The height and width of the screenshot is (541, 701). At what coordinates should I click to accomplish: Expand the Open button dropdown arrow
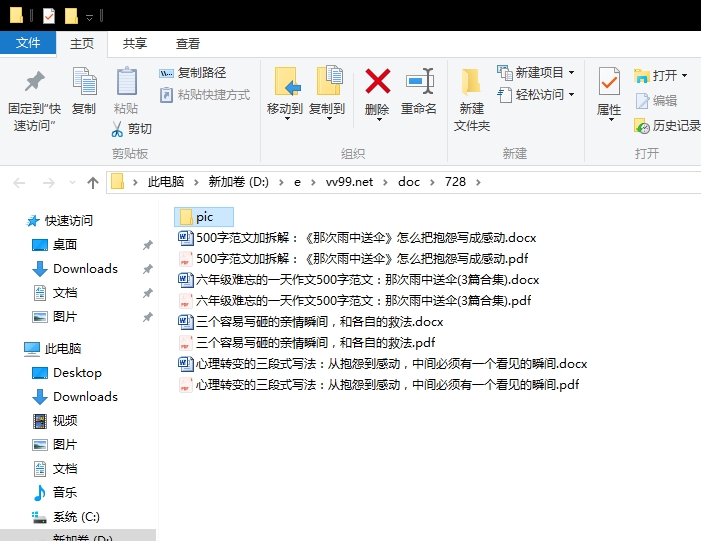point(684,76)
